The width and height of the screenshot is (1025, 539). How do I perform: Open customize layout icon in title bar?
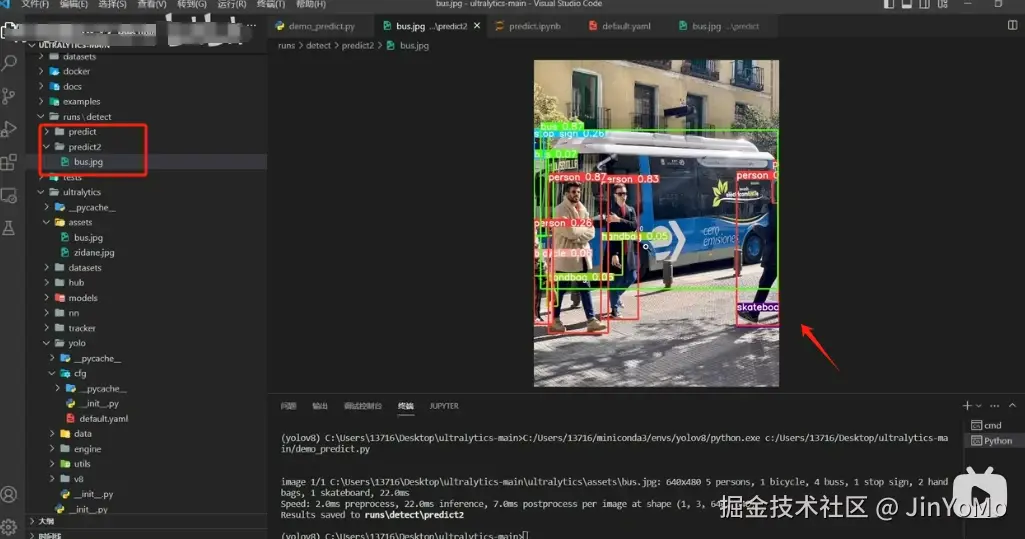[x=943, y=4]
